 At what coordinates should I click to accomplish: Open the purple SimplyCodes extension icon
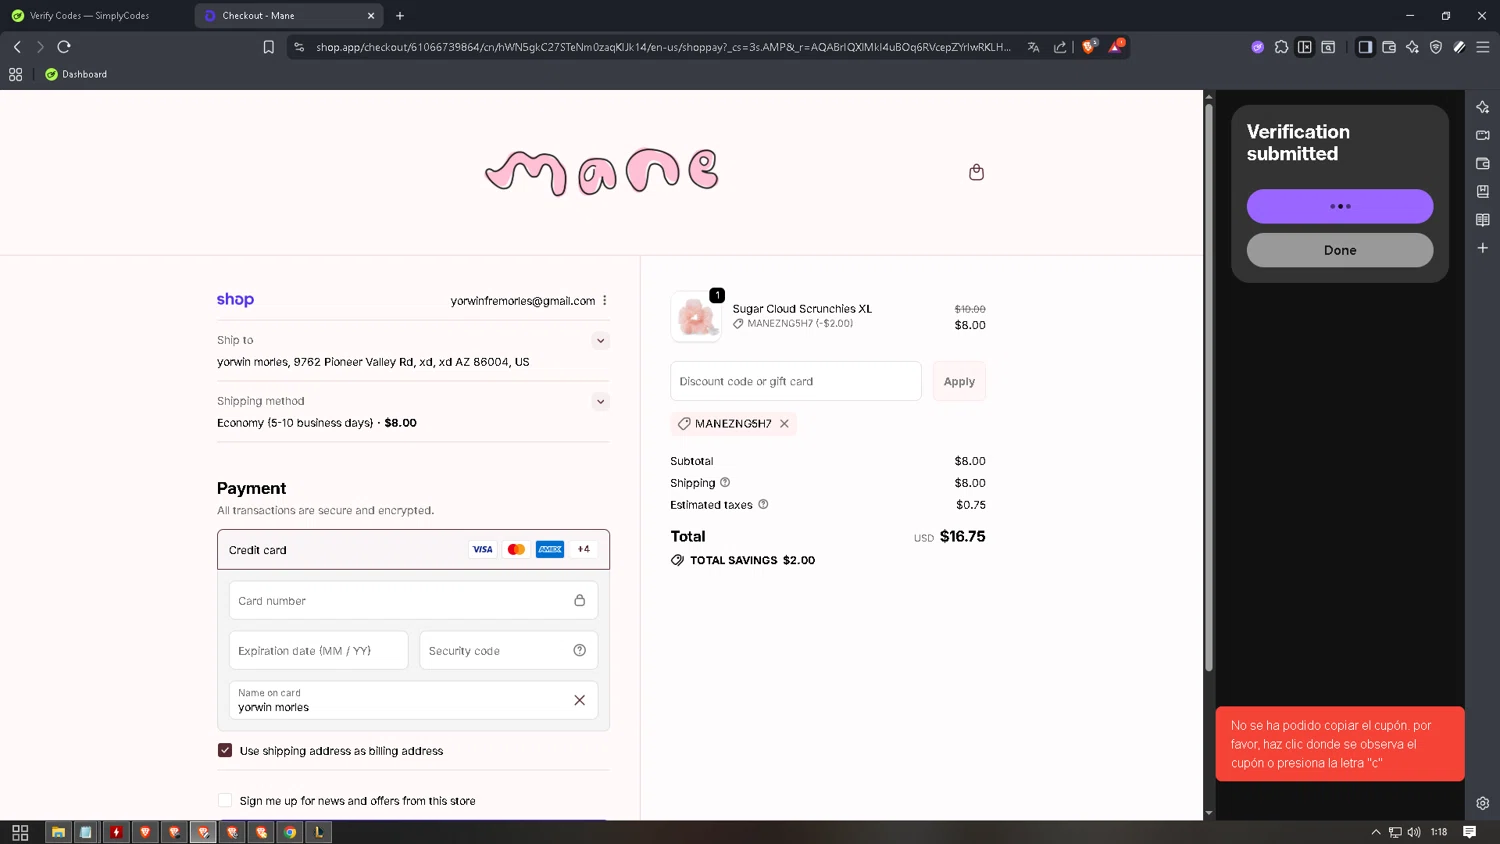(1257, 47)
